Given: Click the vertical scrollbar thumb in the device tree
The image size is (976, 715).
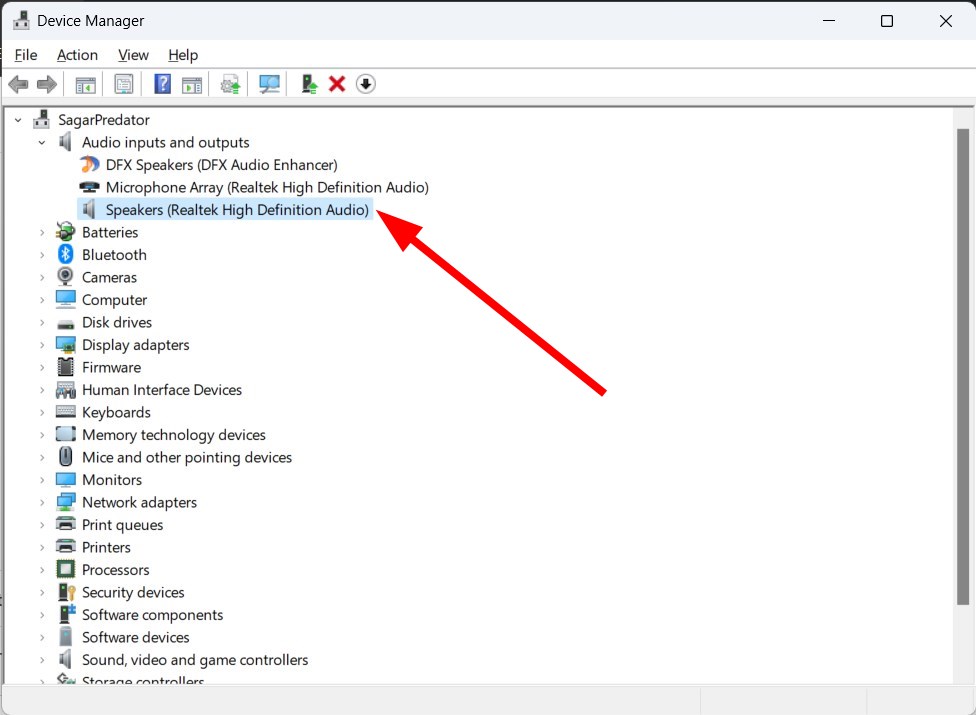Looking at the screenshot, I should coord(962,367).
